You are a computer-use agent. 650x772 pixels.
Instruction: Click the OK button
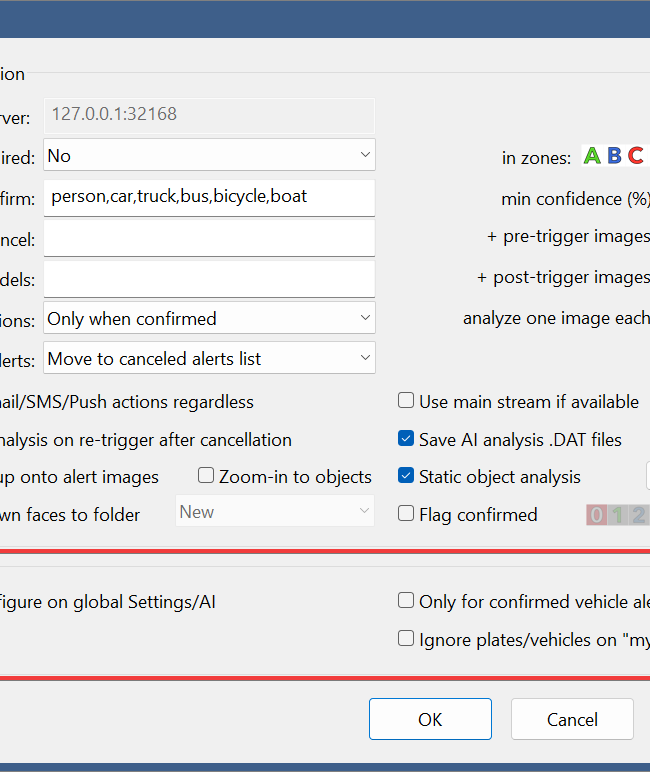[430, 719]
